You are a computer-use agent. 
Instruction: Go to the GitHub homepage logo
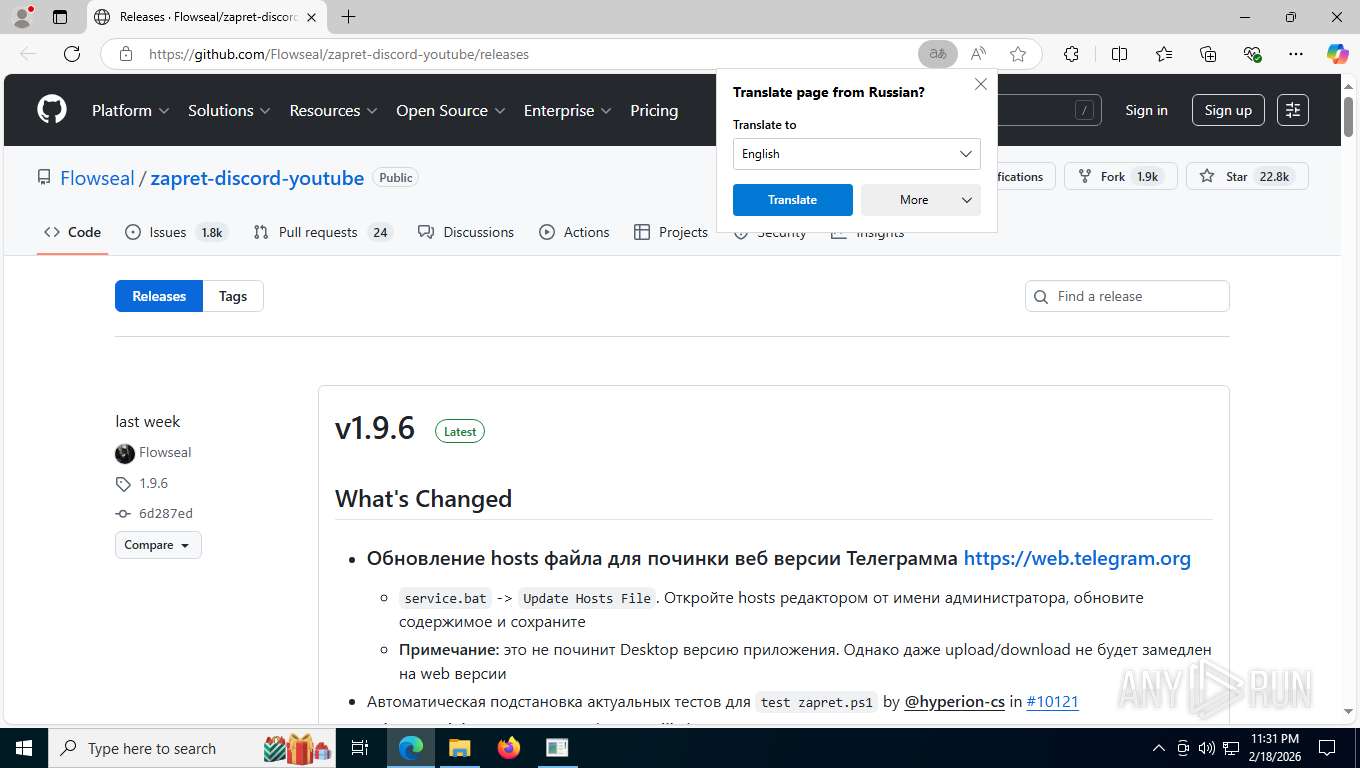(52, 110)
